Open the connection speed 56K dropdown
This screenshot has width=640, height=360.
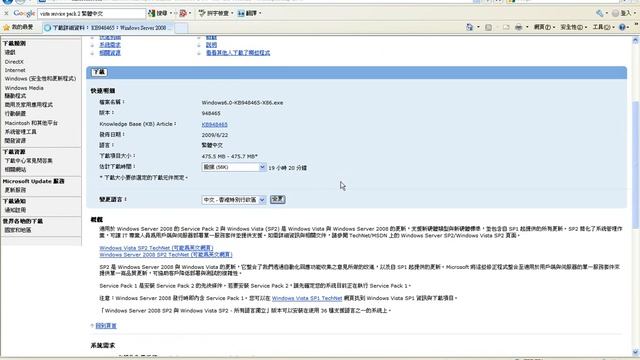pyautogui.click(x=234, y=167)
